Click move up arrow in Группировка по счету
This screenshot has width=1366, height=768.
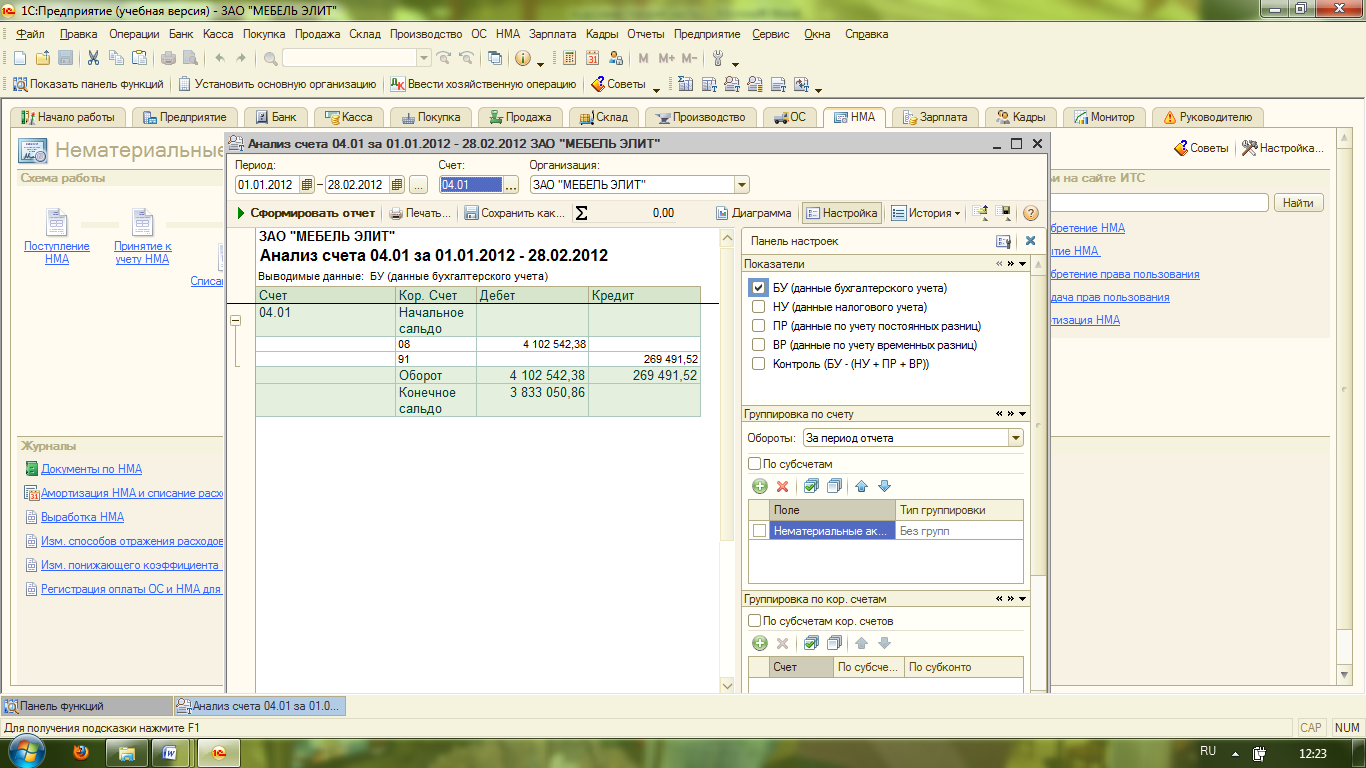point(861,486)
